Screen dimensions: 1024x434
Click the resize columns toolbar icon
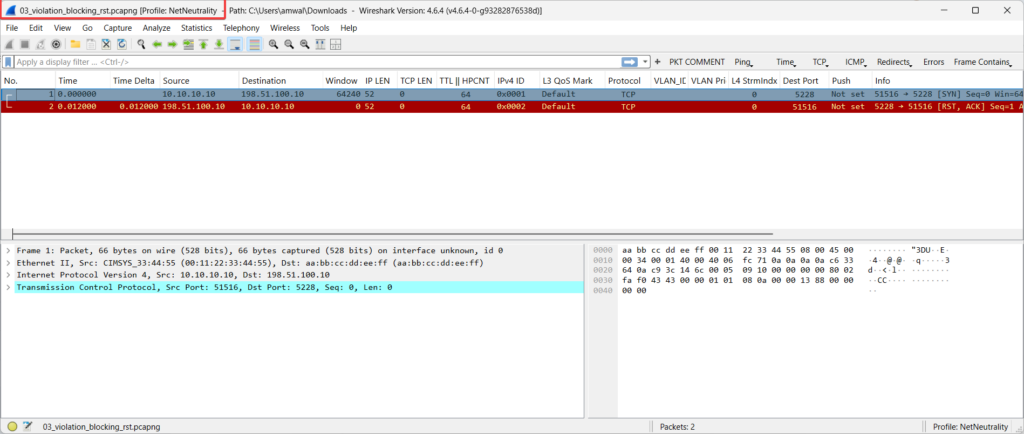click(x=320, y=45)
